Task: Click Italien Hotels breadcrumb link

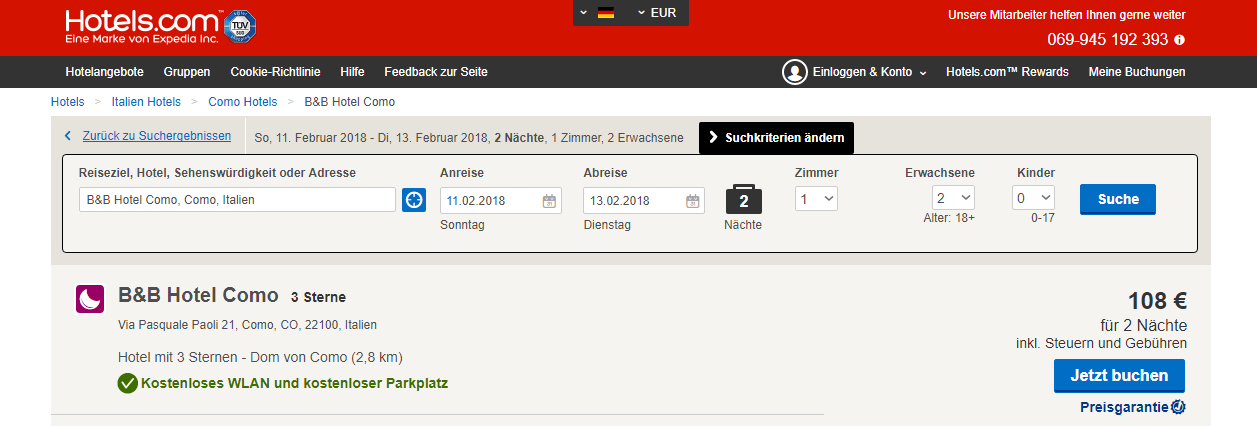Action: point(147,102)
